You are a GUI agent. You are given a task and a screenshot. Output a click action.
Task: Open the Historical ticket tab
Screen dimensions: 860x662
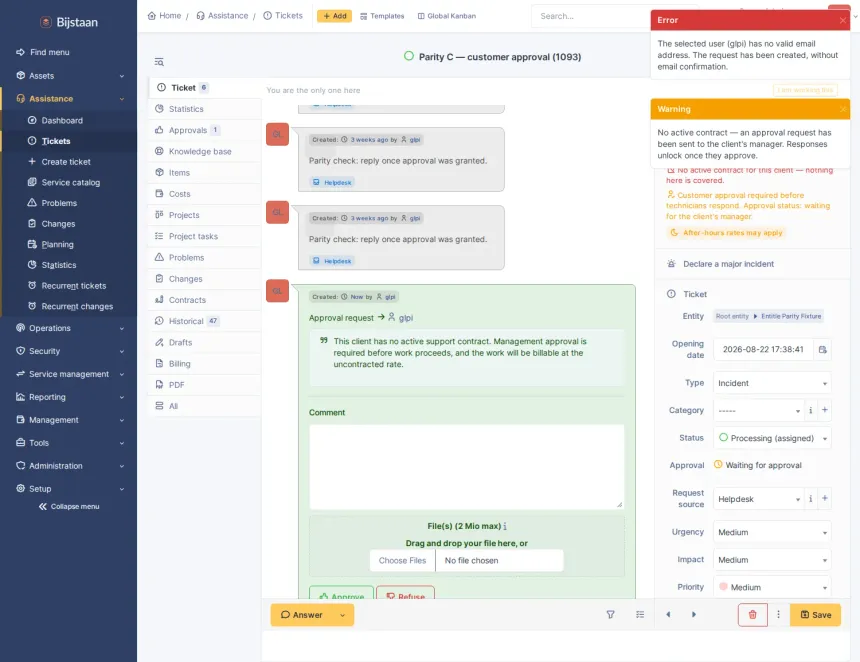204,321
